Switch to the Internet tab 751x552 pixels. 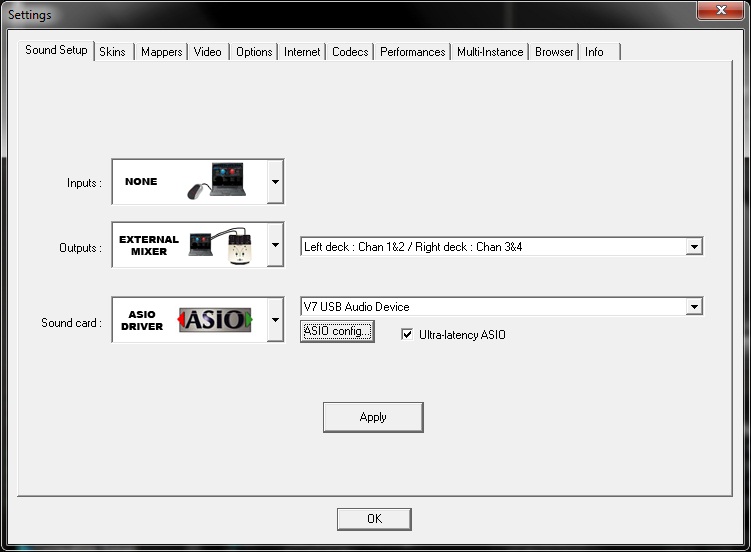click(302, 52)
